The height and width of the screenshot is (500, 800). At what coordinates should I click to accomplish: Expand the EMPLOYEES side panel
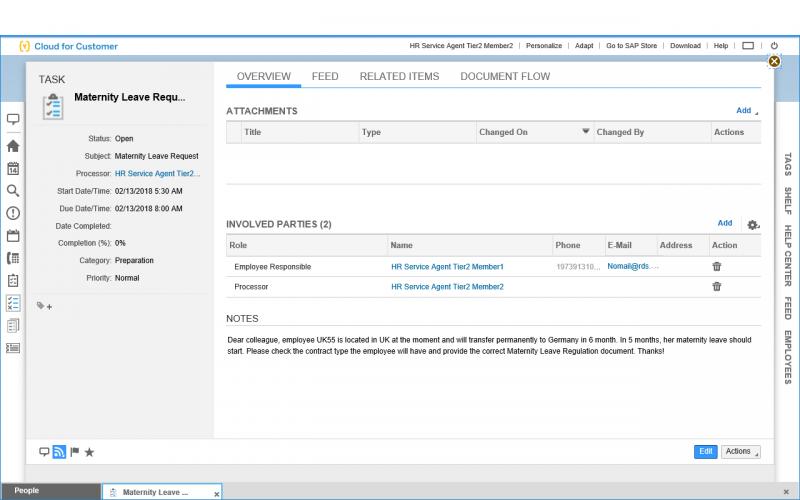tap(788, 357)
